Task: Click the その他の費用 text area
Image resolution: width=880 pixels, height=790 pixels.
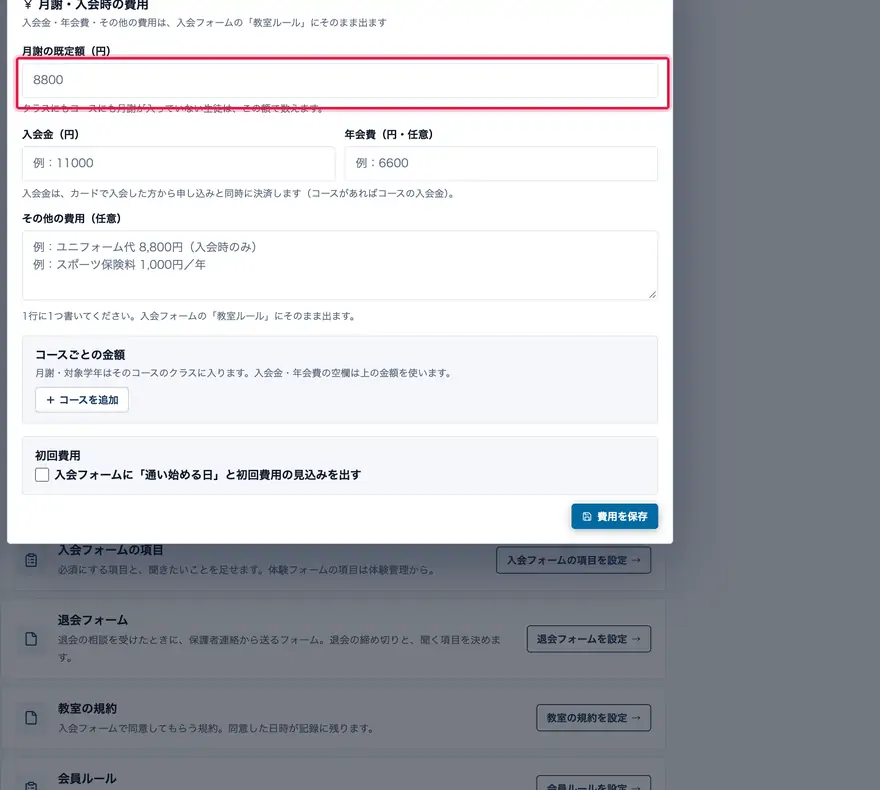Action: (x=340, y=265)
